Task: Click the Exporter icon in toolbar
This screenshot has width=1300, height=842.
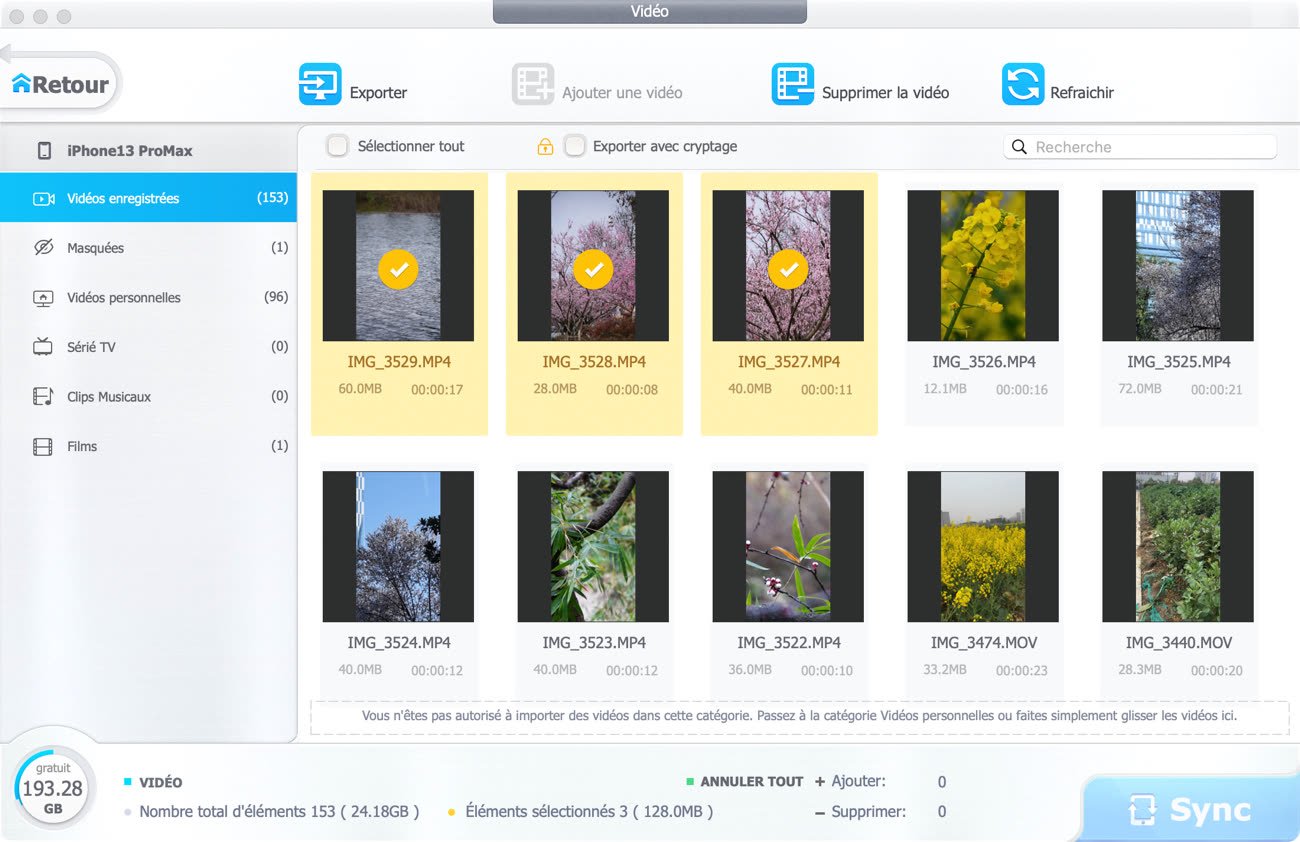Action: 320,85
